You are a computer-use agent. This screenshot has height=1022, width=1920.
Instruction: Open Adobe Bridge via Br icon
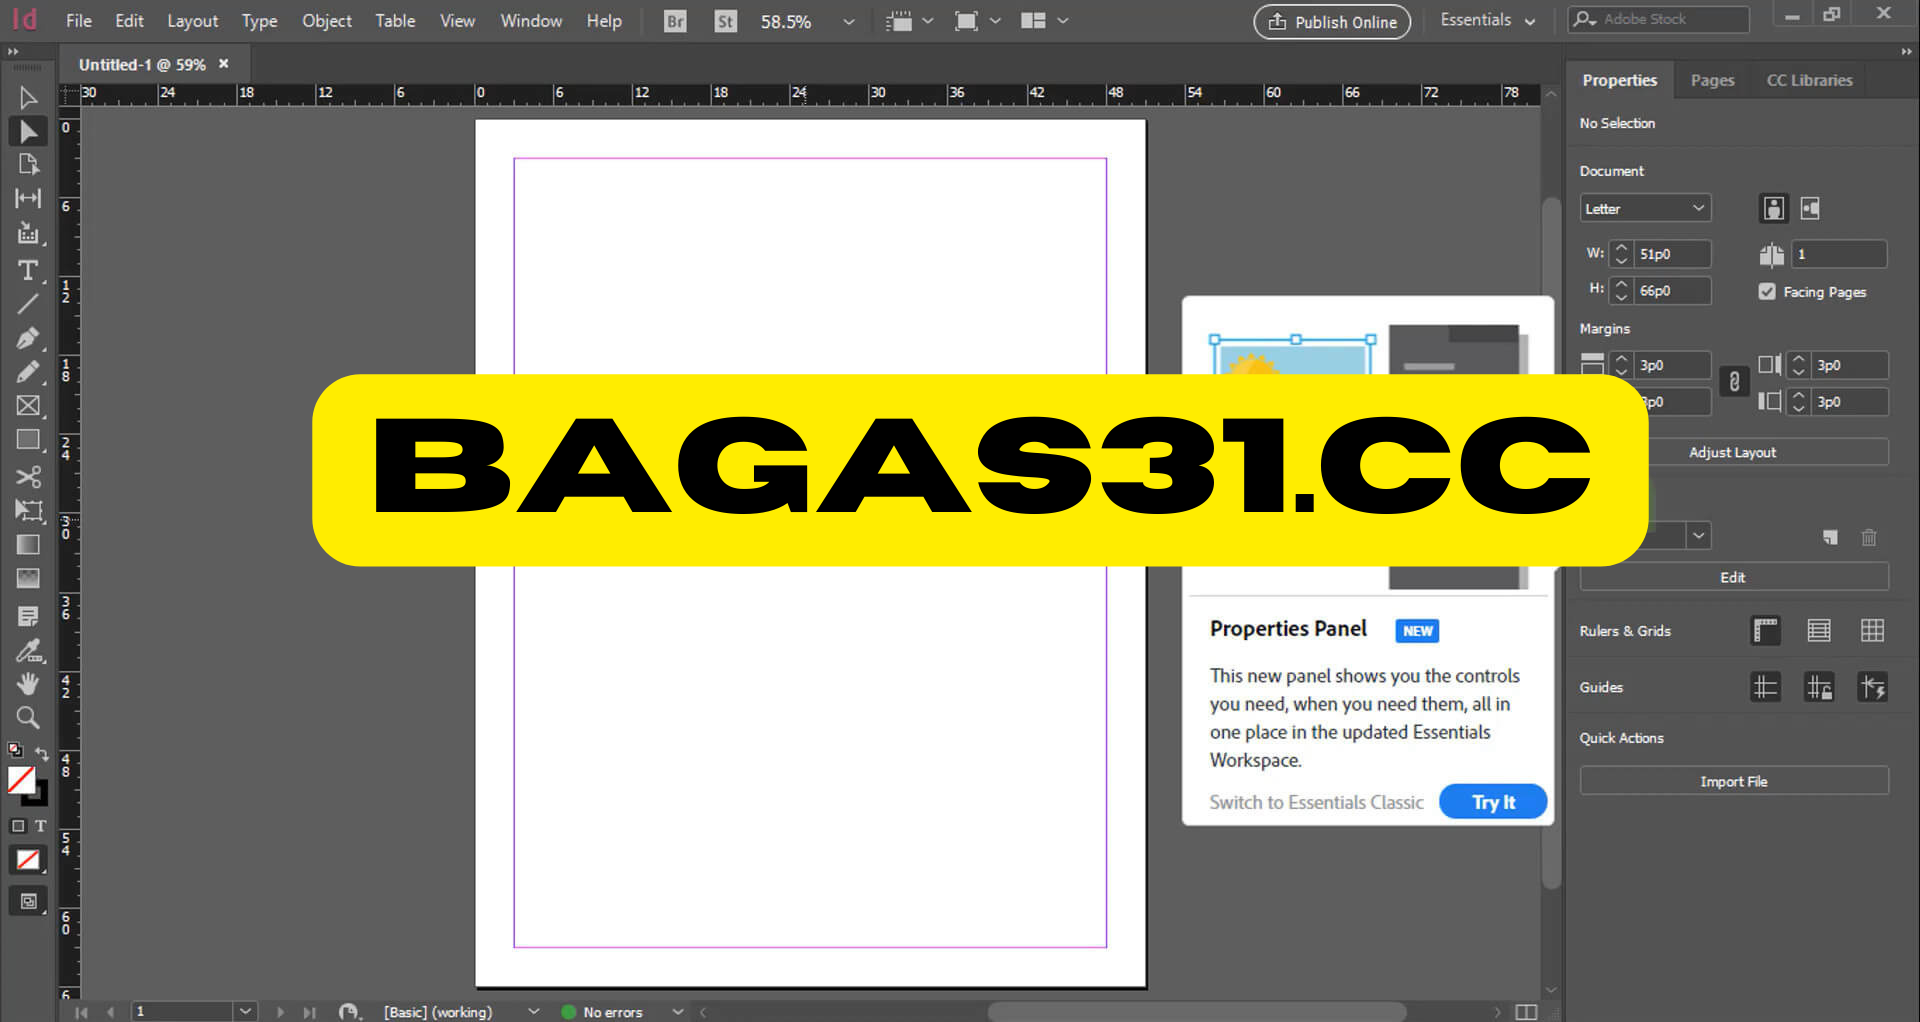click(675, 21)
